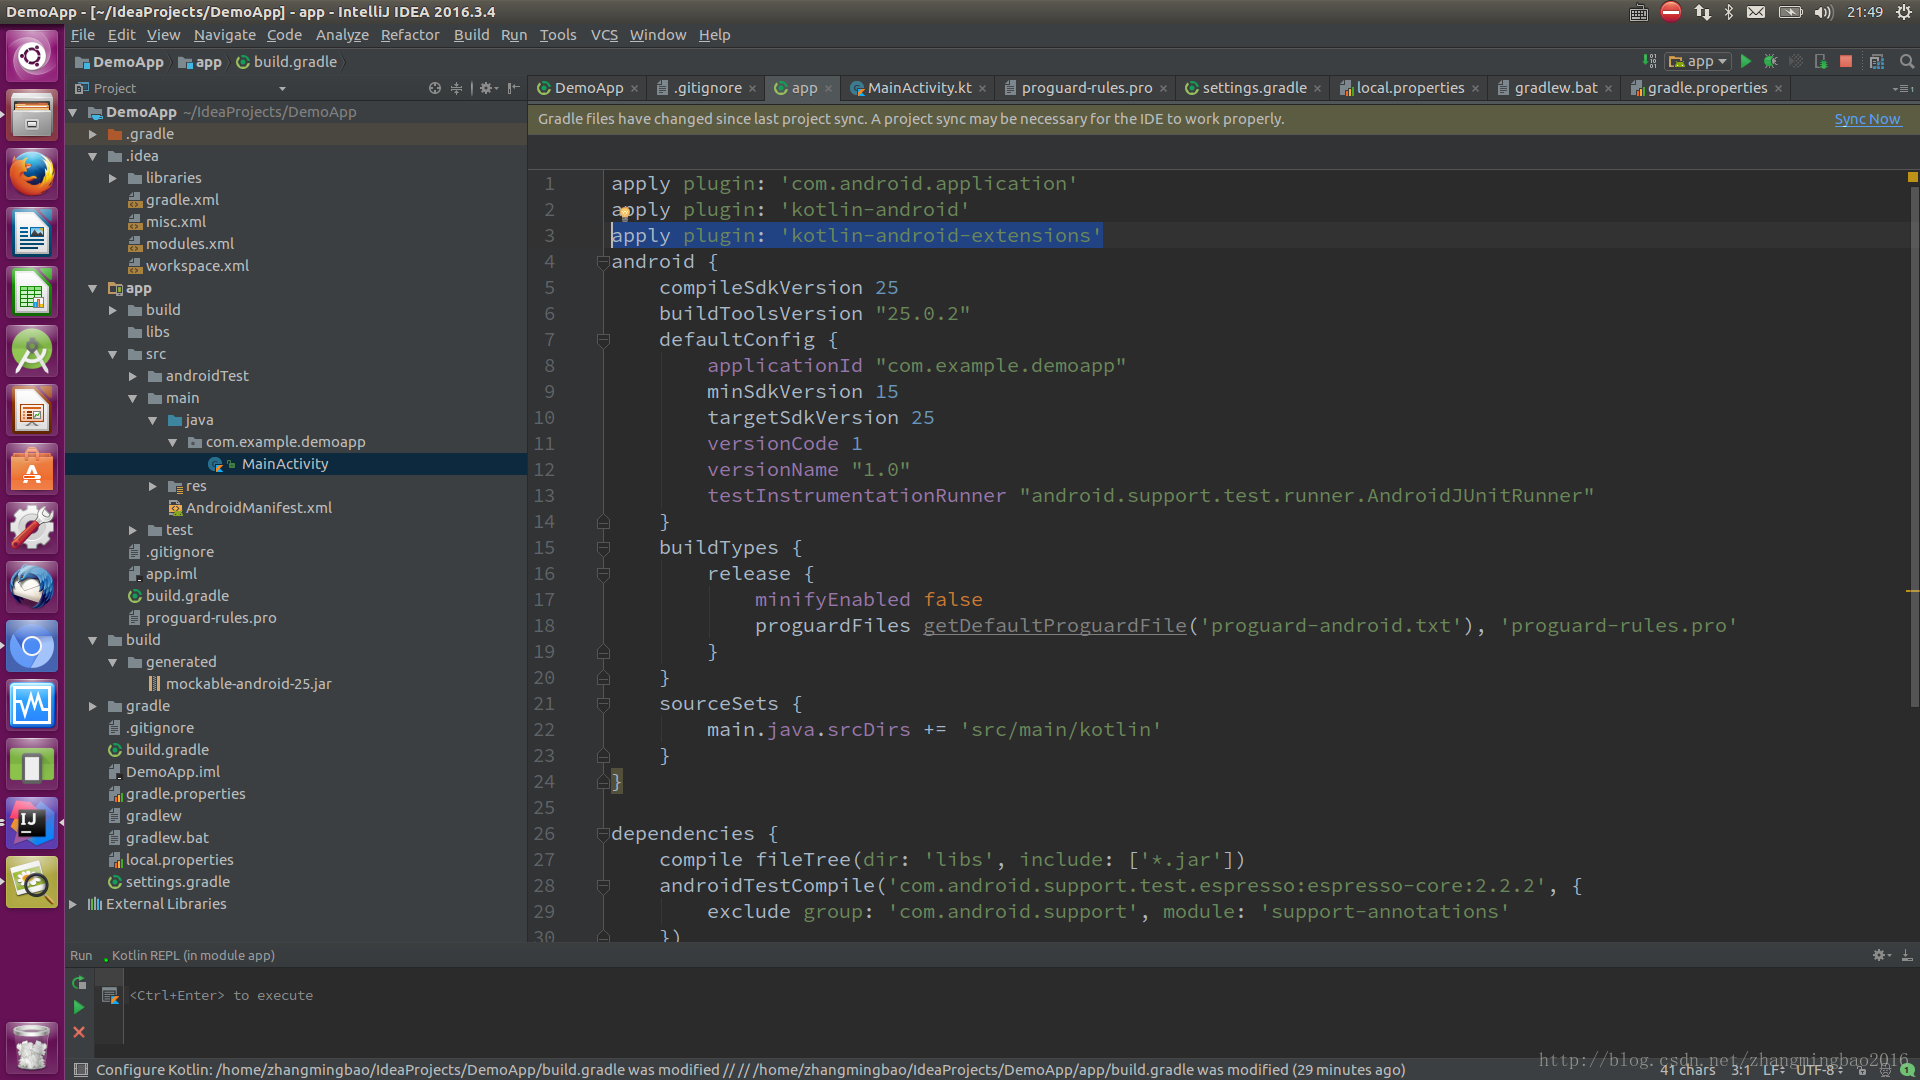Image resolution: width=1920 pixels, height=1080 pixels.
Task: Click scroll from source target icon
Action: (x=435, y=88)
